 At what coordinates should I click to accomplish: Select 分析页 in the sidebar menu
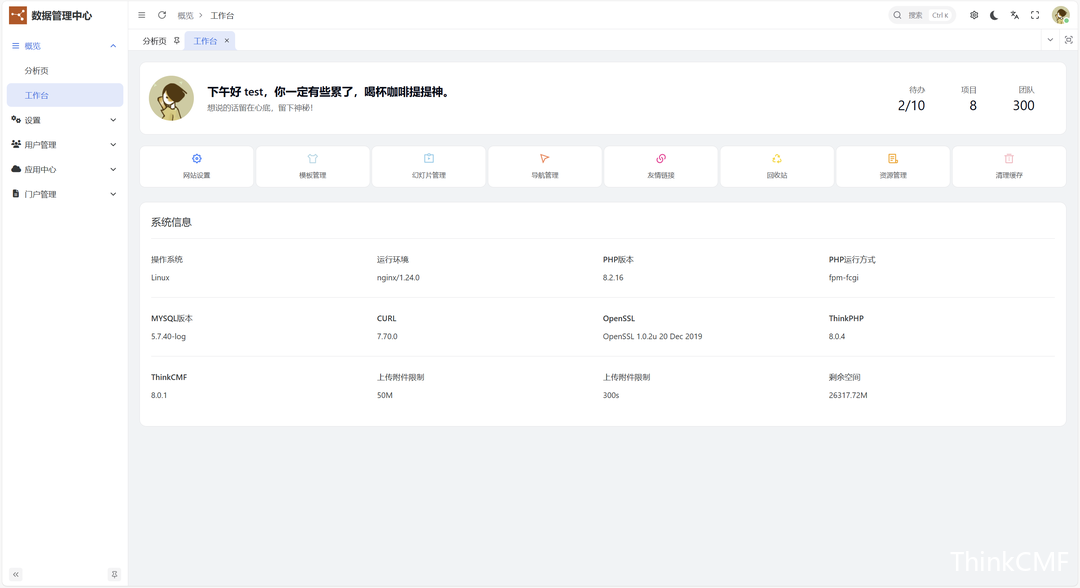click(x=37, y=71)
